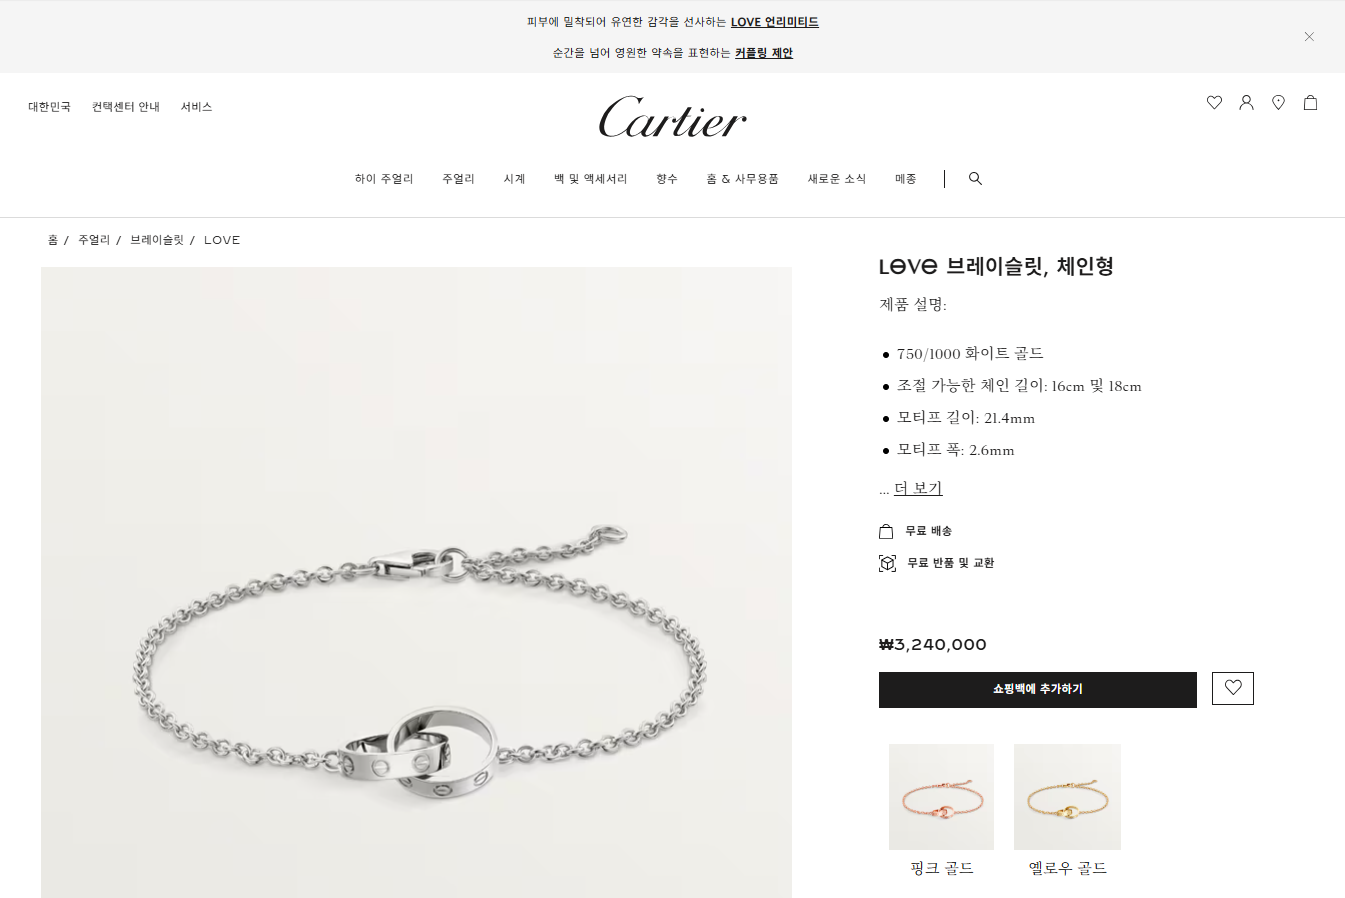Open the 대한민국 country selector
The height and width of the screenshot is (898, 1345).
50,107
